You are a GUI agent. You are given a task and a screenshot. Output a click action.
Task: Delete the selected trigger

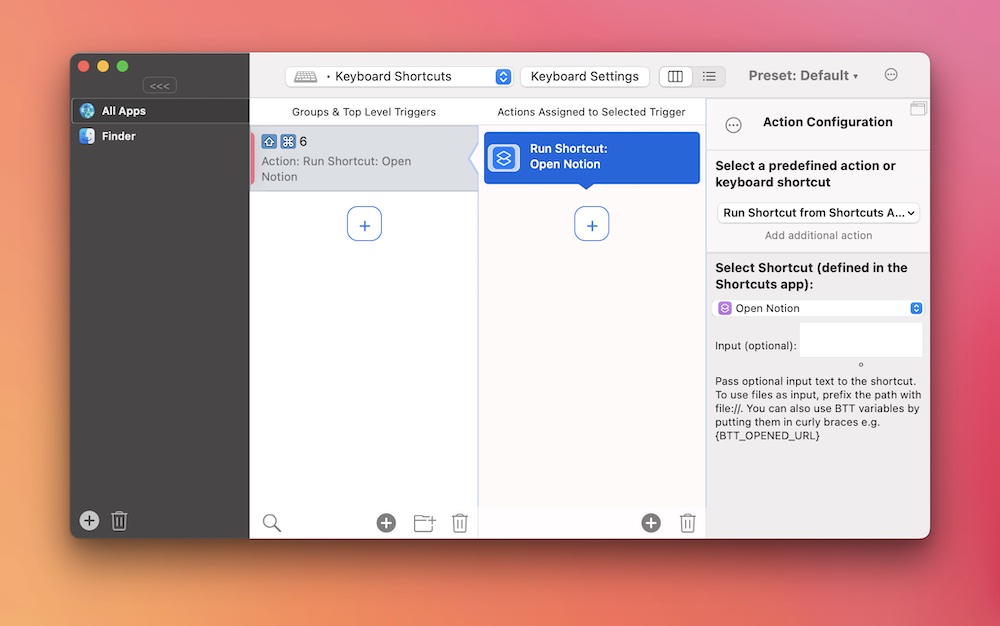click(460, 523)
